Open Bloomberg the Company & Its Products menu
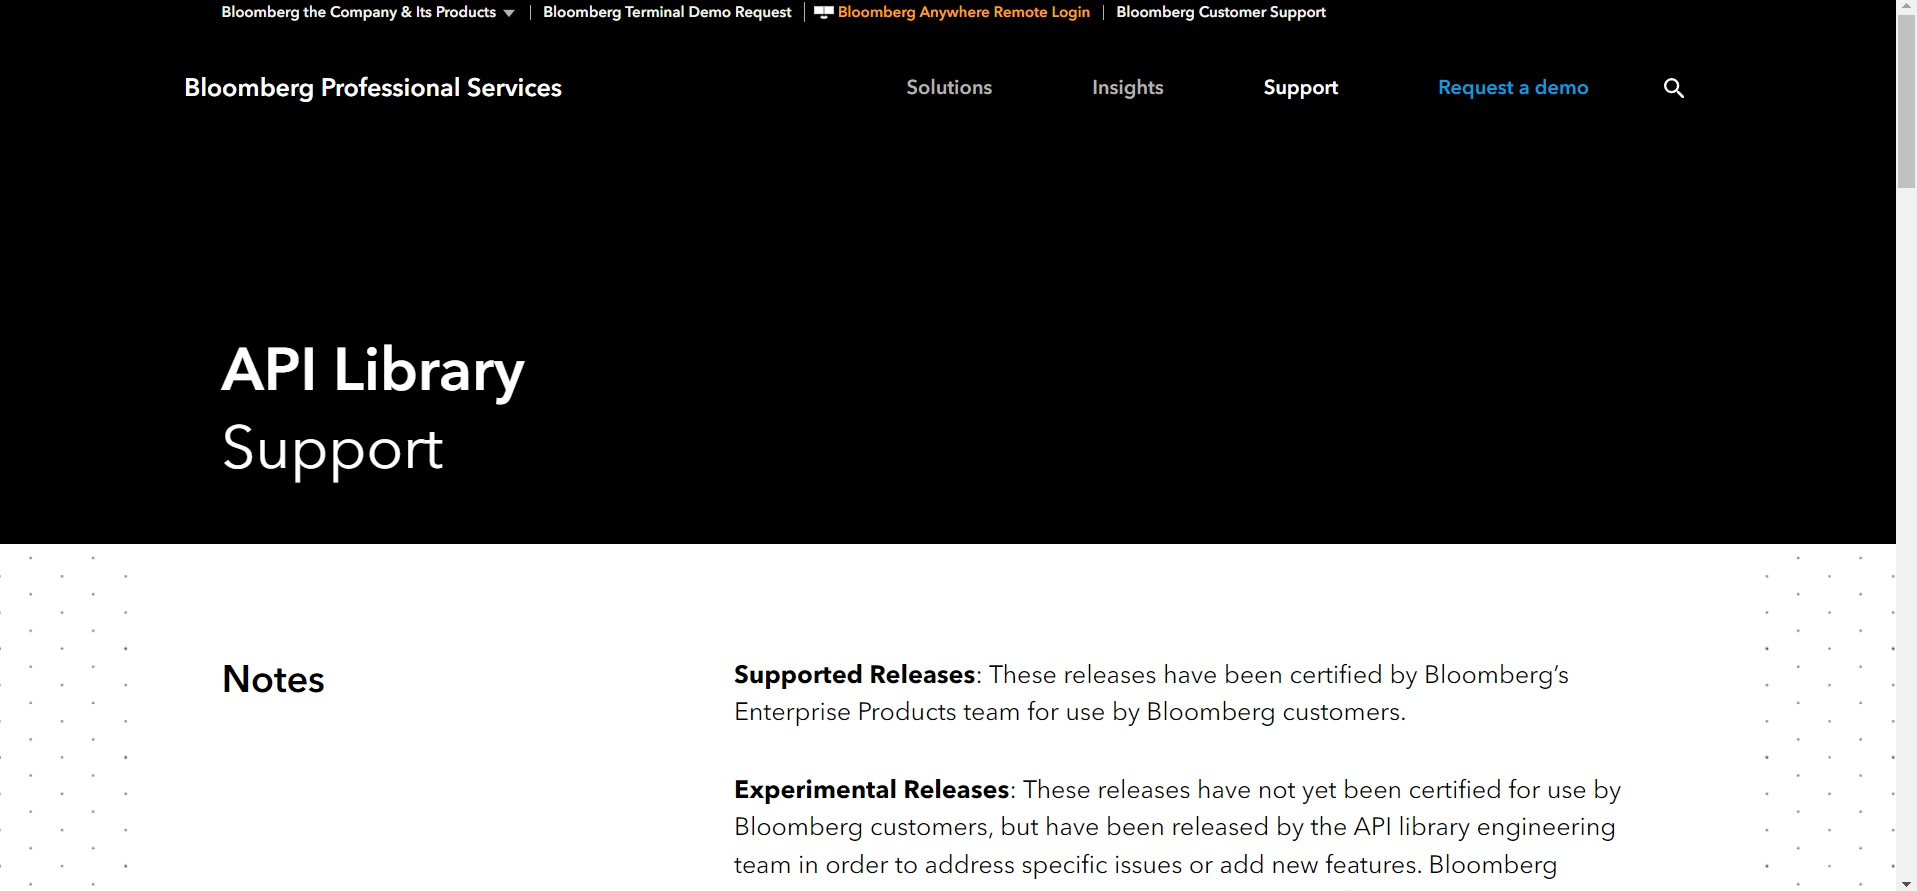1917x891 pixels. (358, 12)
